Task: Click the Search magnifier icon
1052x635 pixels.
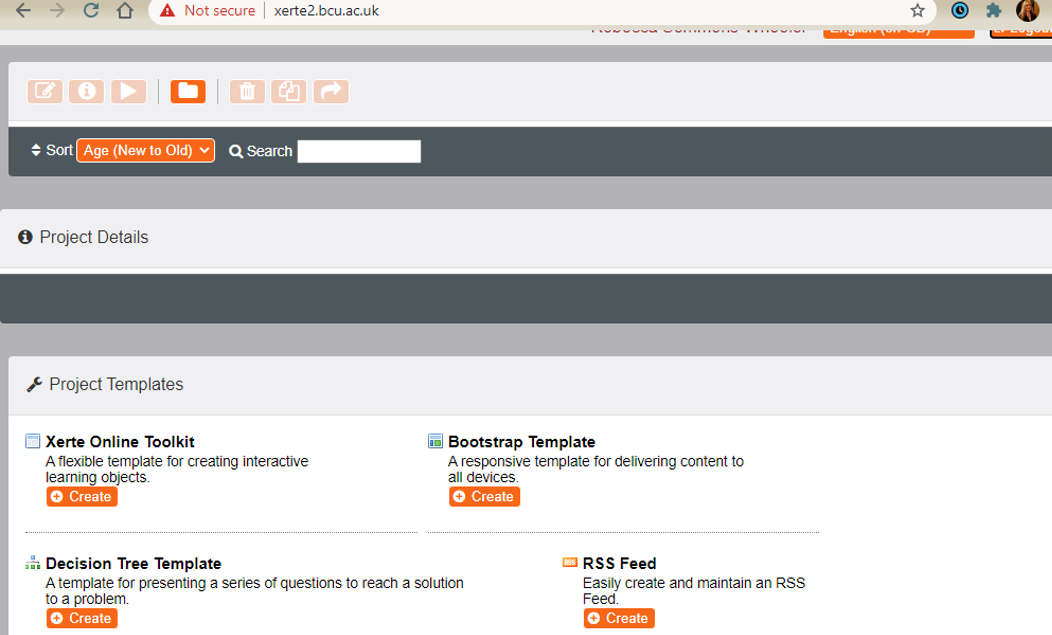Action: (235, 152)
